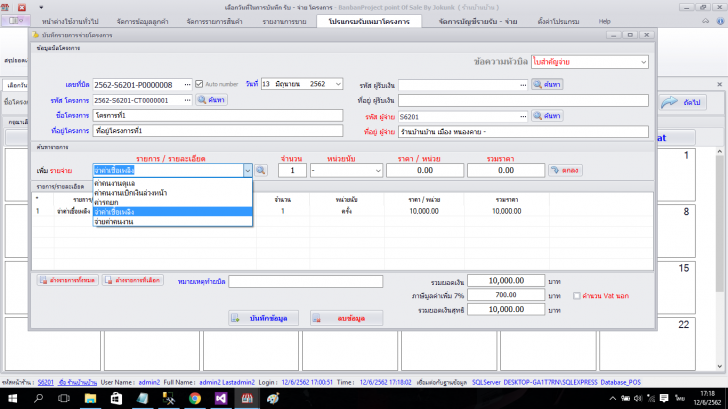728x409 pixels.
Task: Open Windows search in taskbar
Action: tap(39, 398)
